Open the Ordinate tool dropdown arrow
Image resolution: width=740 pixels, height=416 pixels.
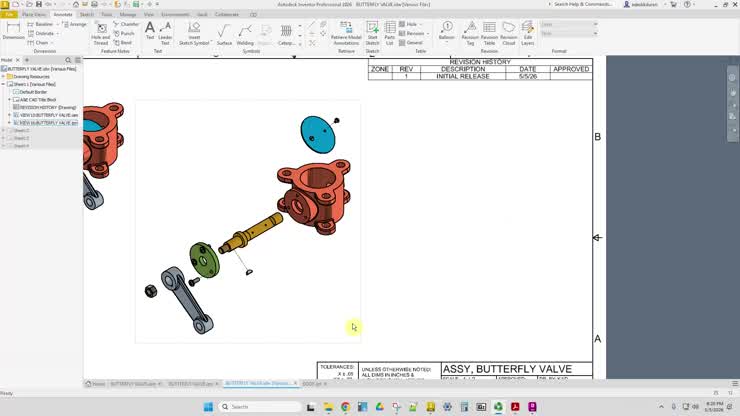(x=58, y=34)
